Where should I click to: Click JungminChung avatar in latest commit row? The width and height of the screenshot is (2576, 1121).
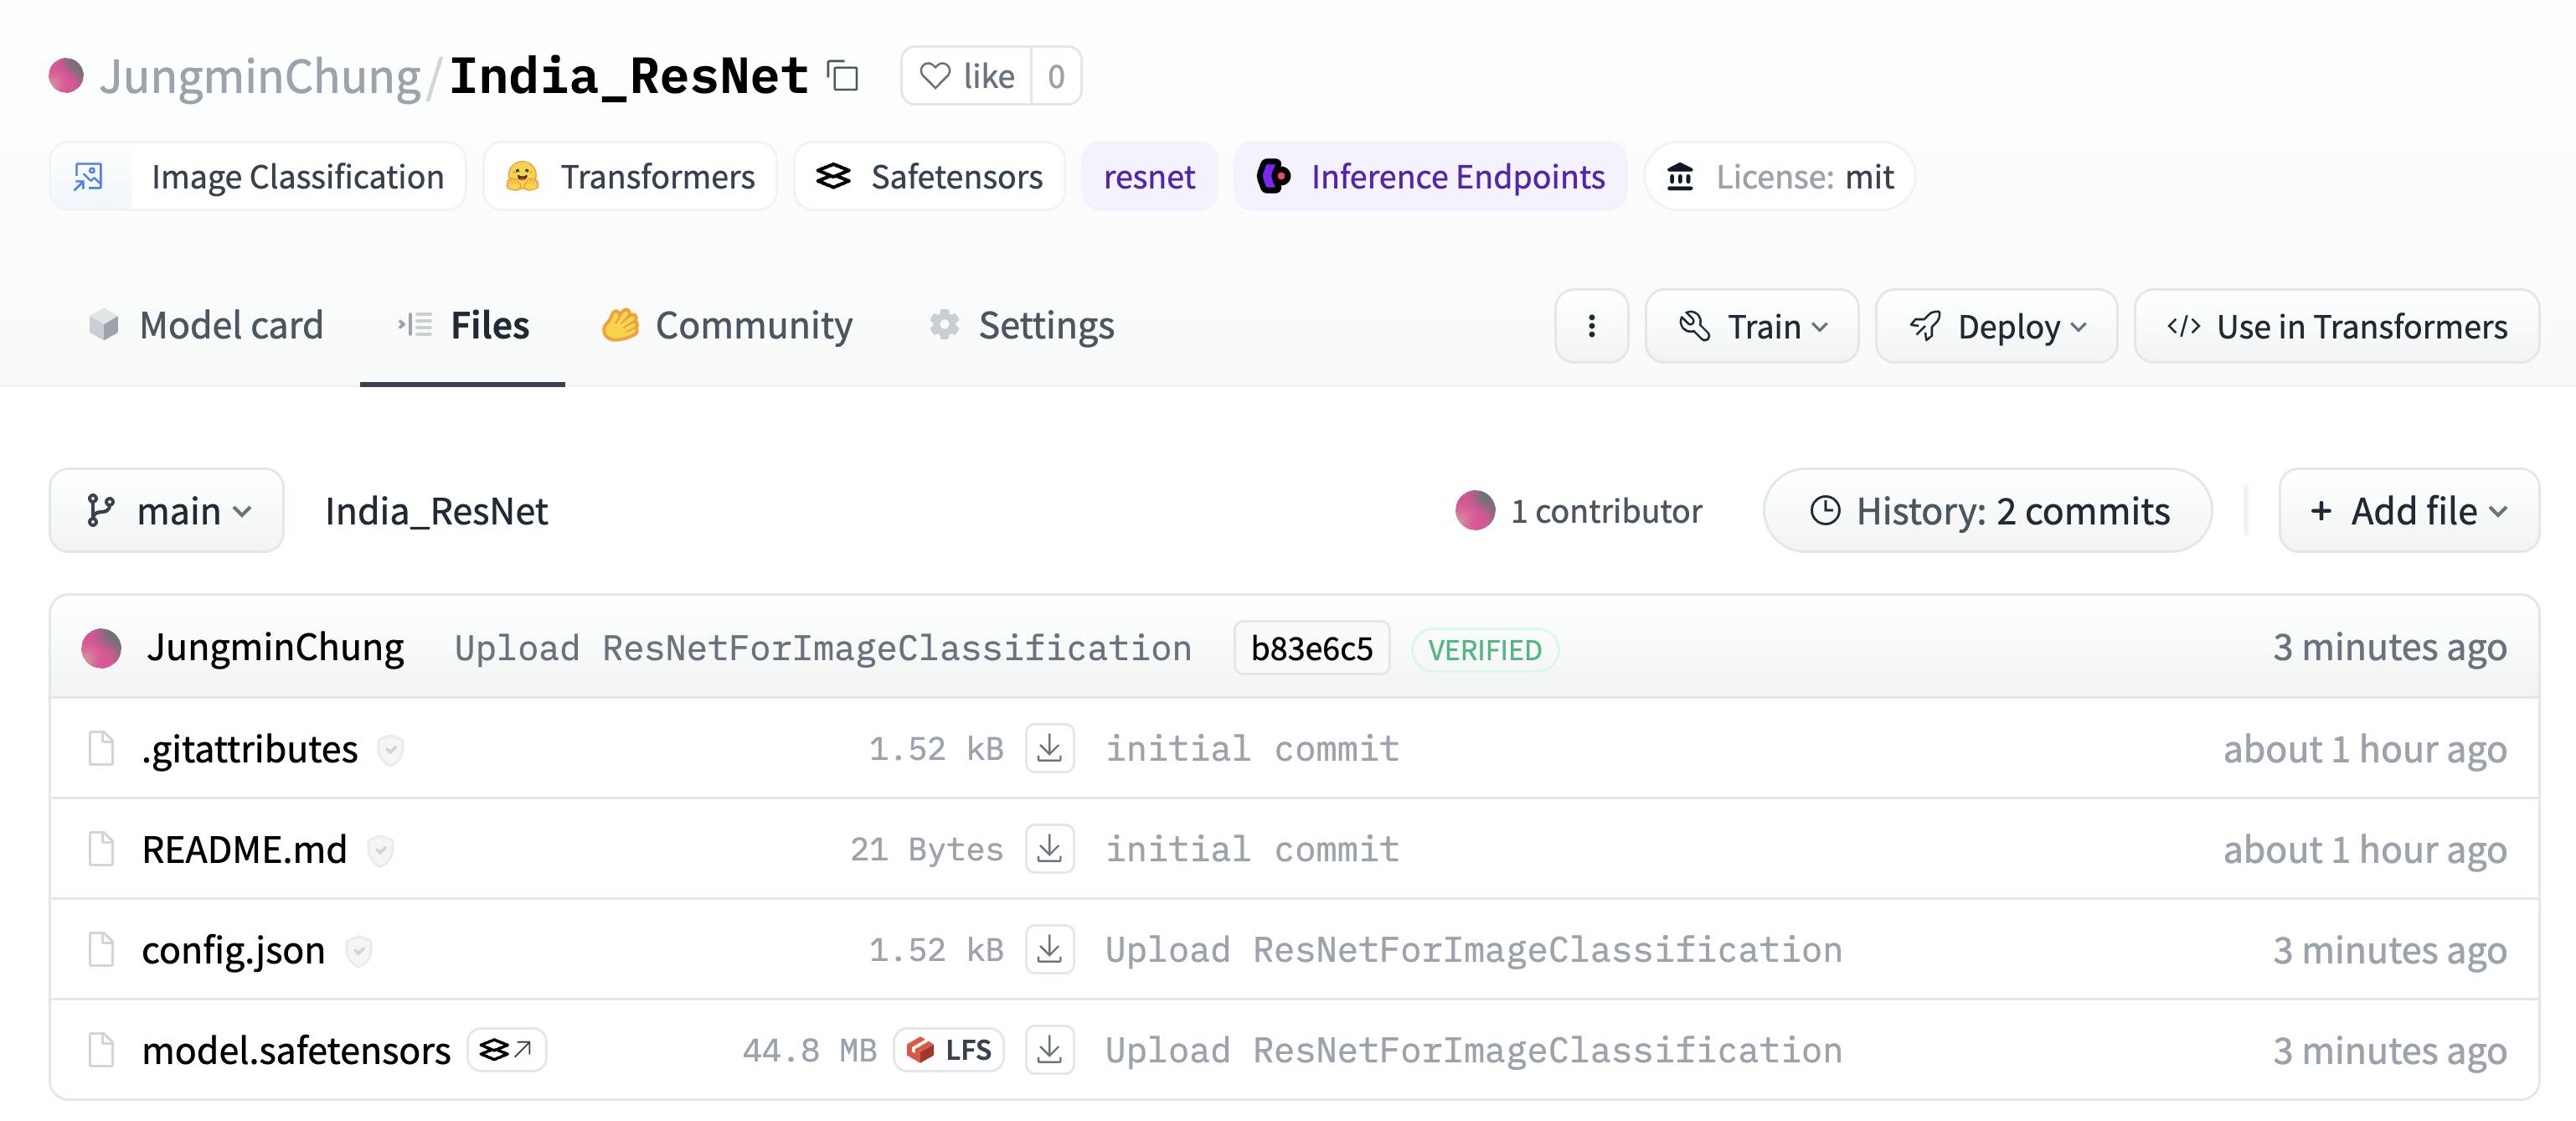tap(101, 648)
